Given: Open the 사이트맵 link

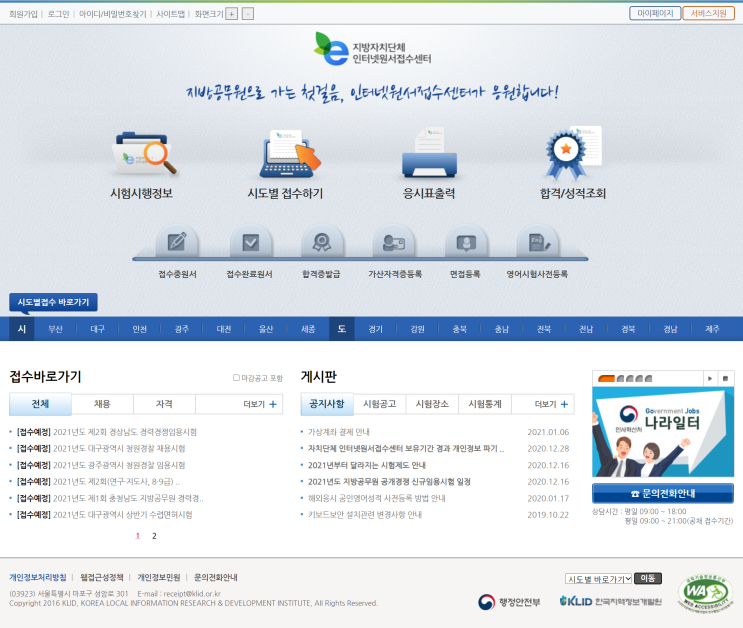Looking at the screenshot, I should pyautogui.click(x=171, y=14).
